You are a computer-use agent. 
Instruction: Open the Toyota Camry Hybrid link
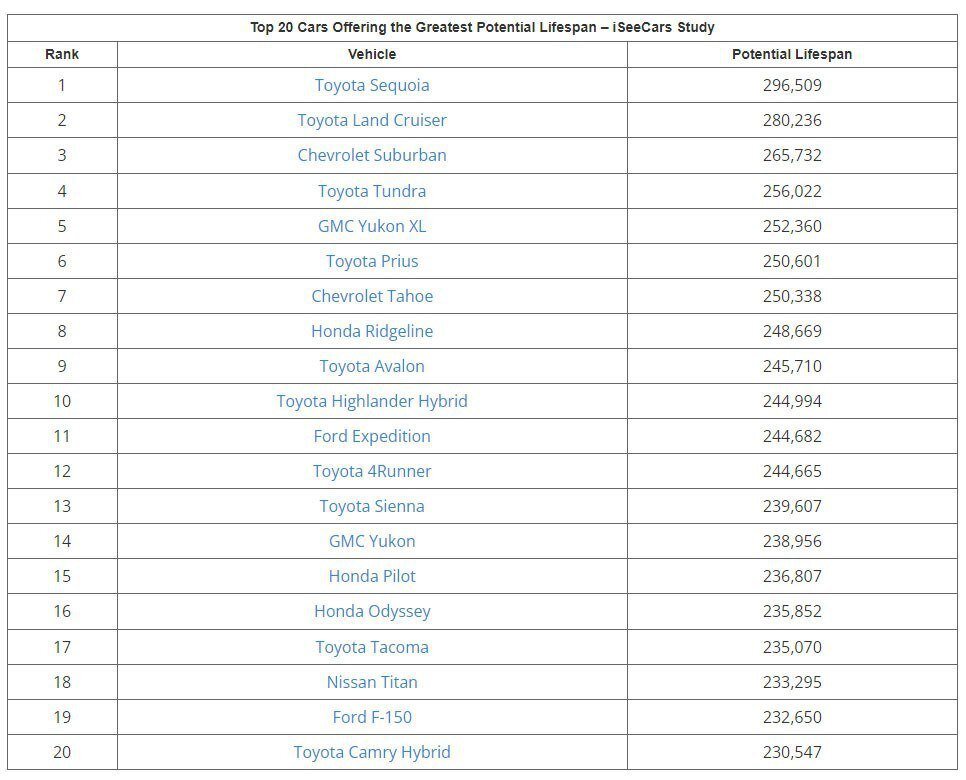(x=371, y=753)
